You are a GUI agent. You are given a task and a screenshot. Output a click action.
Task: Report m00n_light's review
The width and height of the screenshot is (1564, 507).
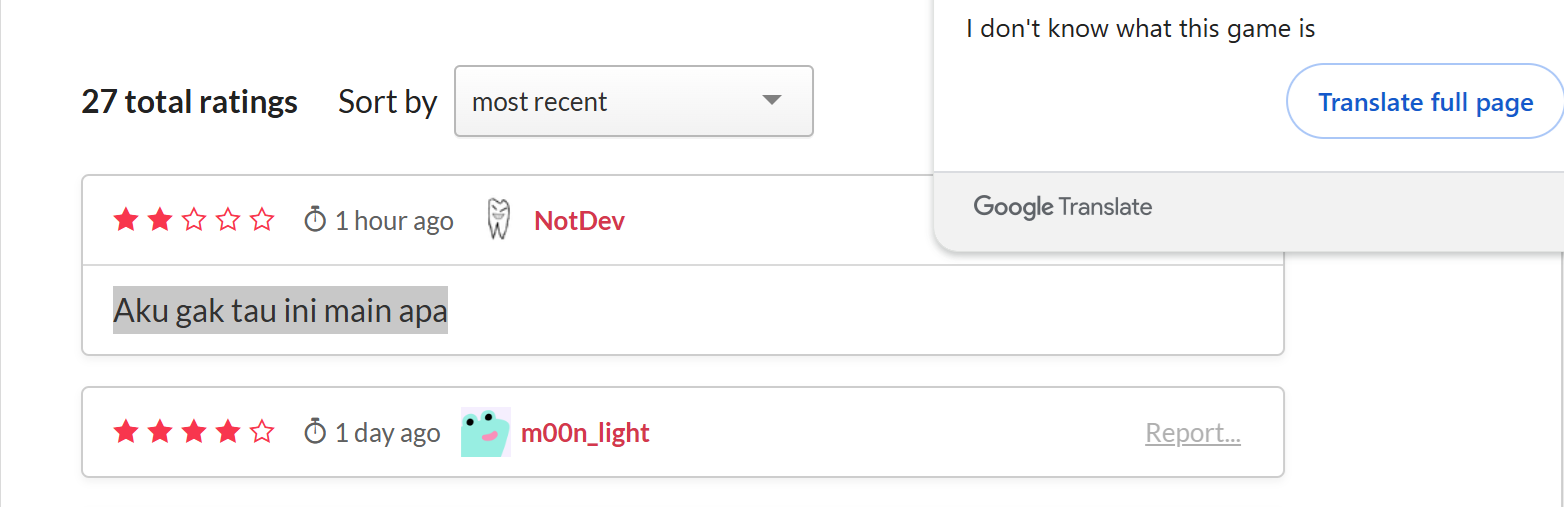coord(1193,433)
